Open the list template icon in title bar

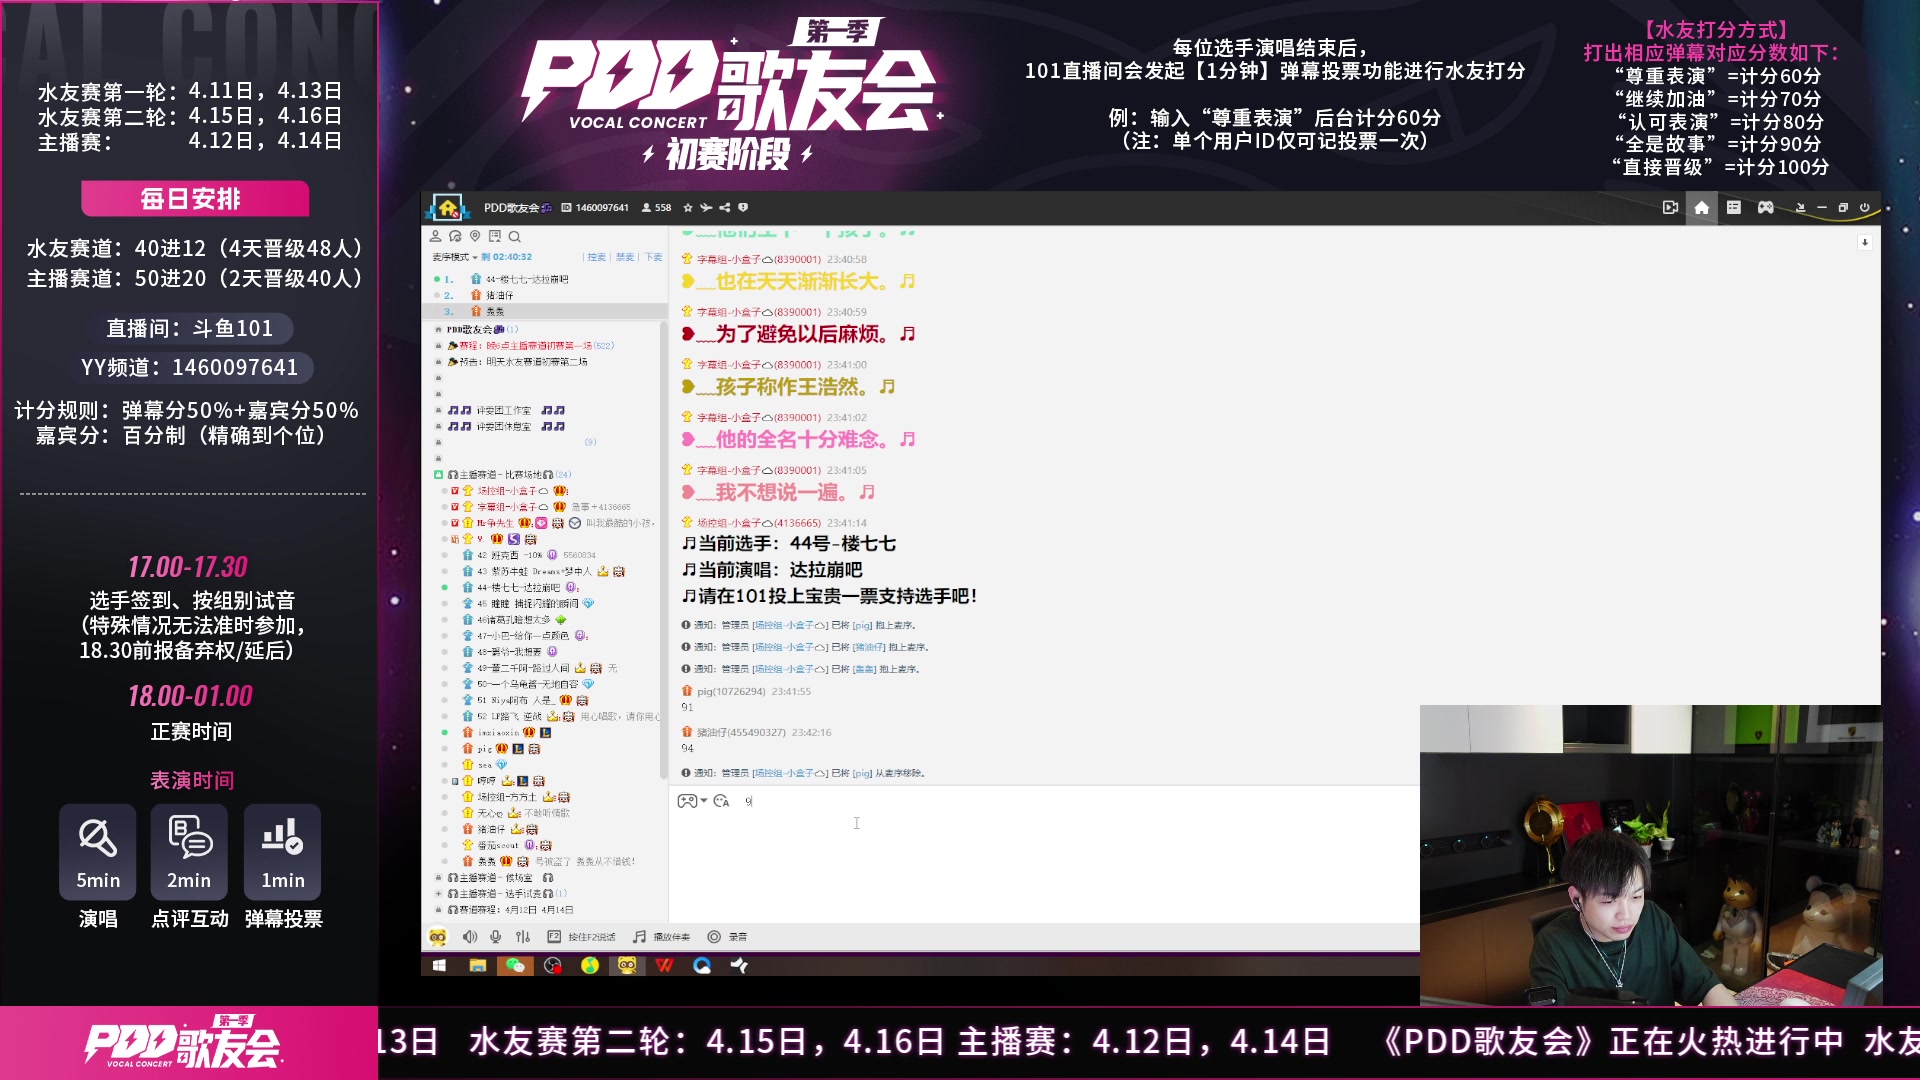pyautogui.click(x=1734, y=207)
